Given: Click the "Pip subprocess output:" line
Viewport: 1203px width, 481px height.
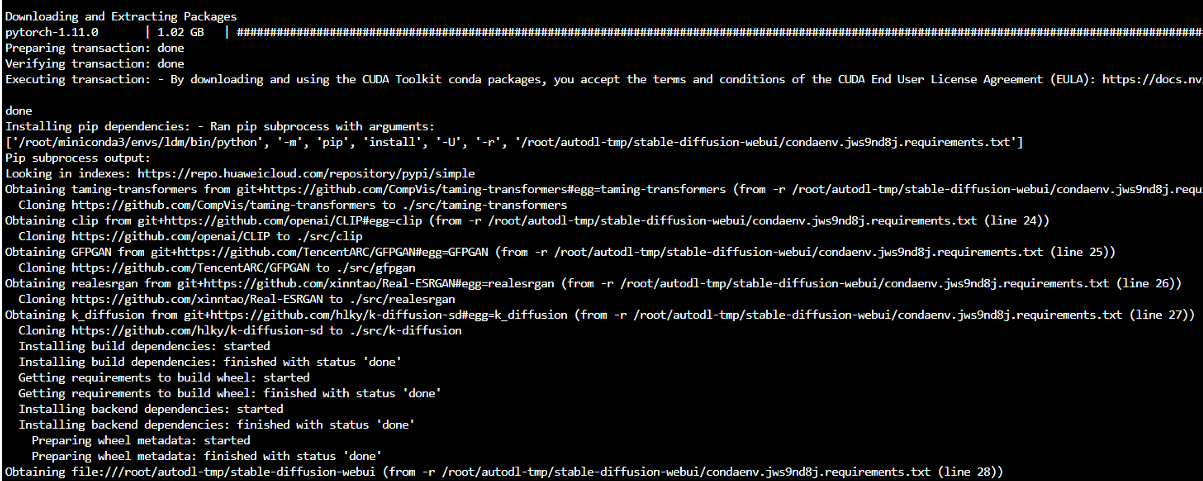Looking at the screenshot, I should click(77, 158).
